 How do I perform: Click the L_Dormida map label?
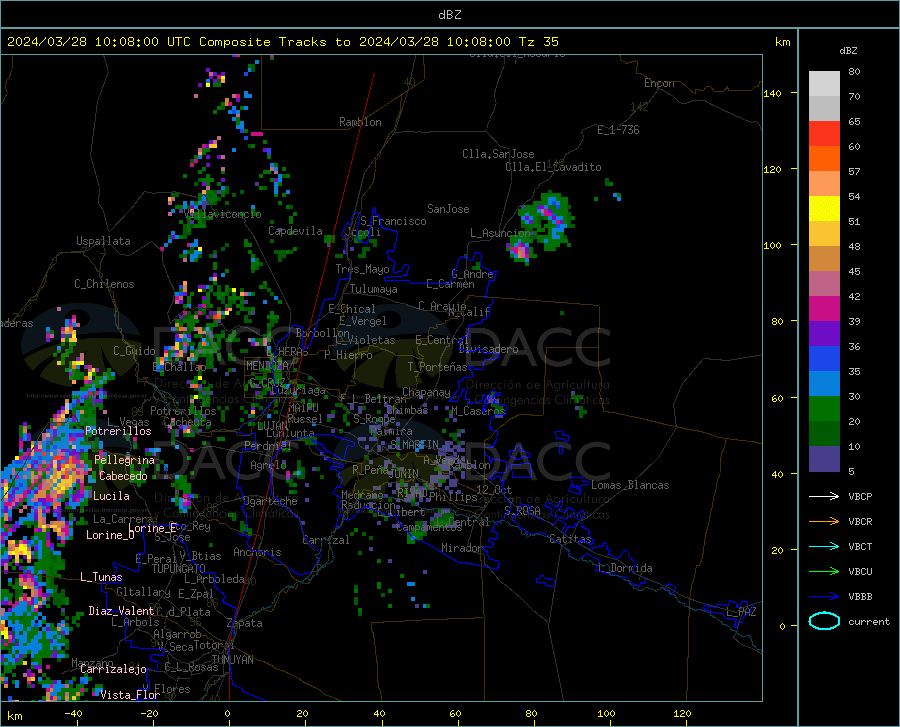click(625, 568)
